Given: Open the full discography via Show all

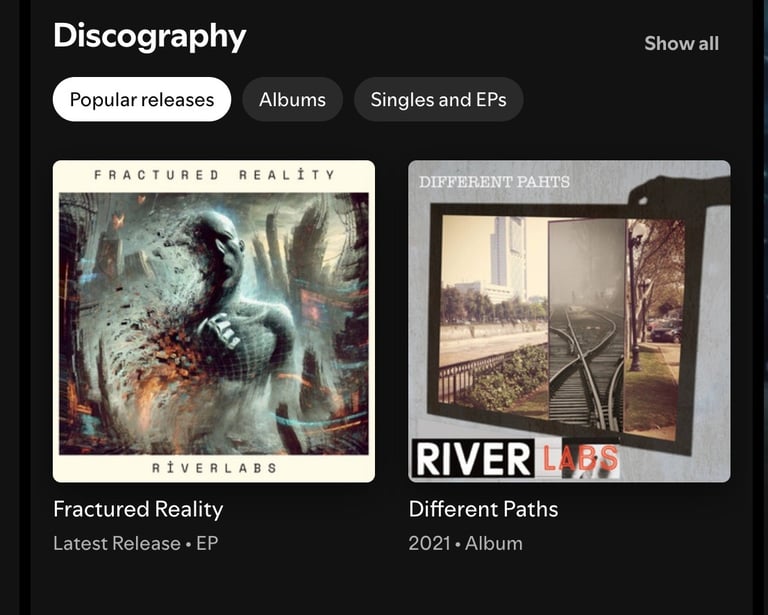Looking at the screenshot, I should (681, 44).
